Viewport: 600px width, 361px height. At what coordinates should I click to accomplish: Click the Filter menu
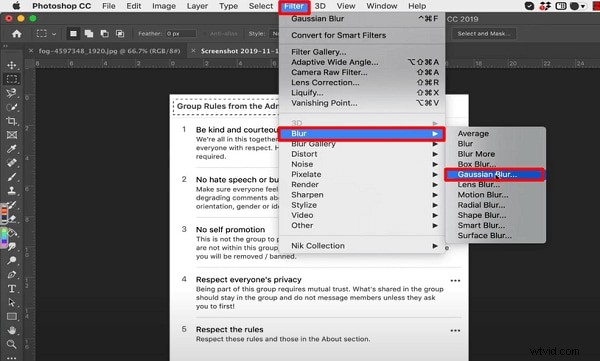point(294,6)
